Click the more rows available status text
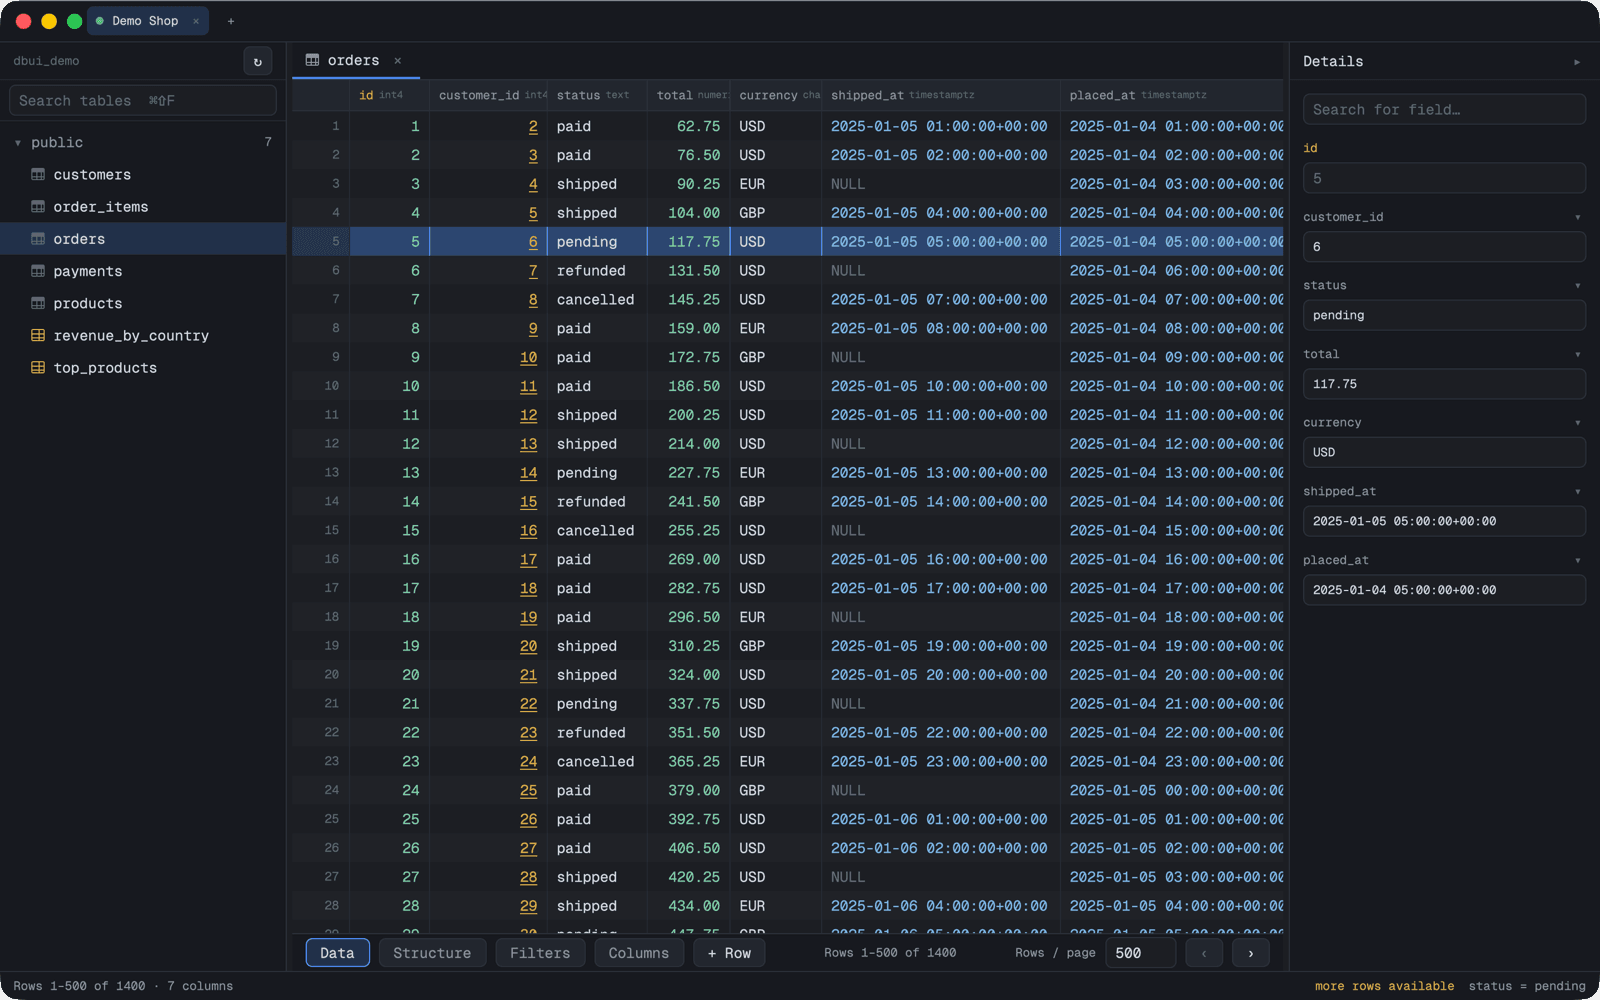1600x1000 pixels. (1384, 986)
